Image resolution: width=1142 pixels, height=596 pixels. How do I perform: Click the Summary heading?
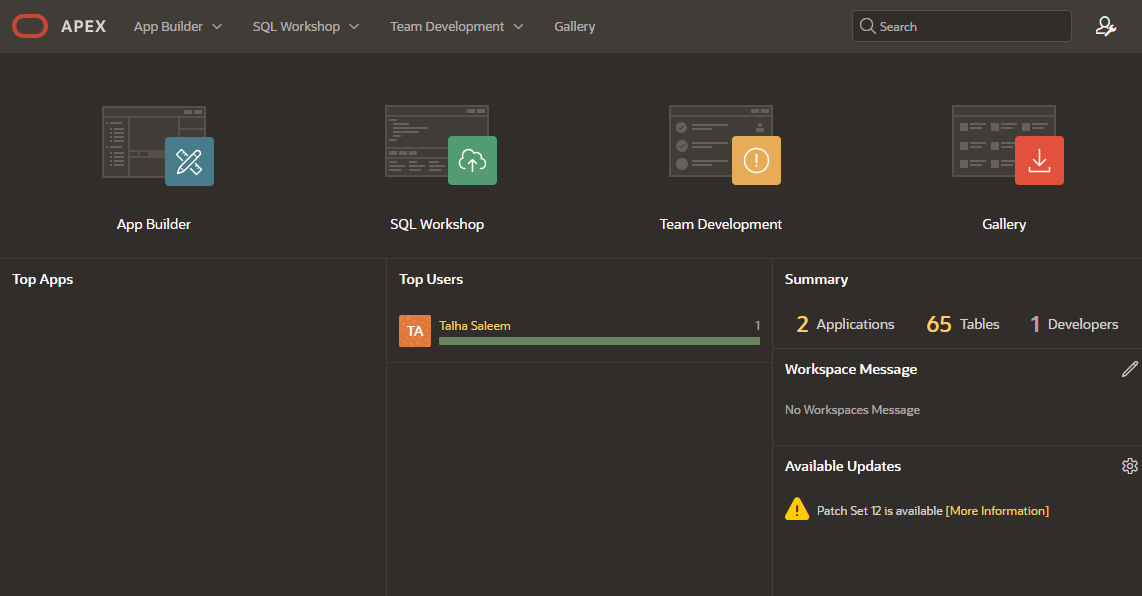(x=816, y=279)
